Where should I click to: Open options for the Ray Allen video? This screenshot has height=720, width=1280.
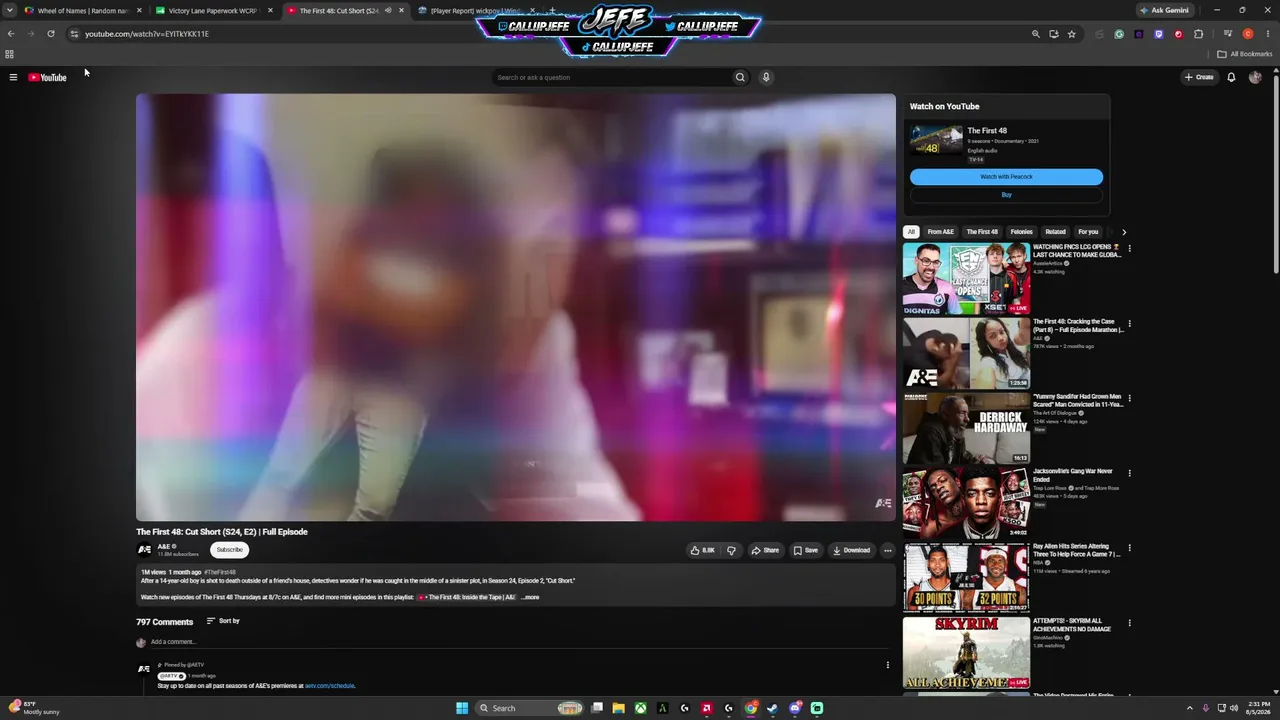1129,548
